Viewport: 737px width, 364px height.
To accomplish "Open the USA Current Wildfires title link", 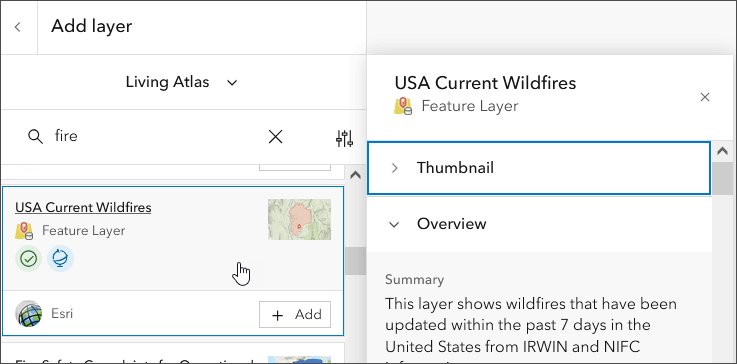I will click(83, 207).
